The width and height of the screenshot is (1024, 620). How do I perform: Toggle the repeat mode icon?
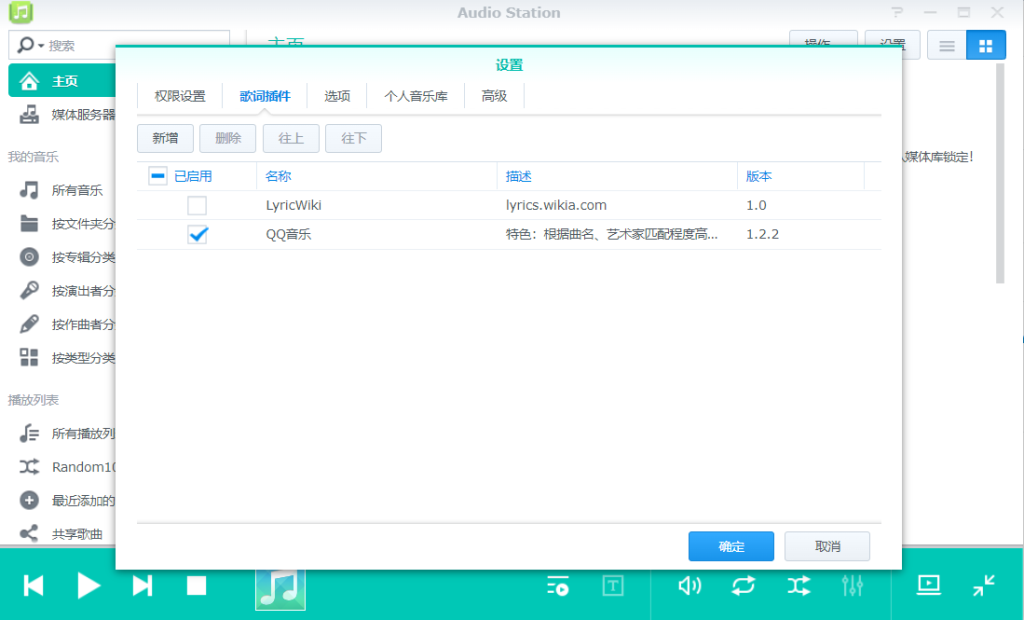tap(743, 585)
